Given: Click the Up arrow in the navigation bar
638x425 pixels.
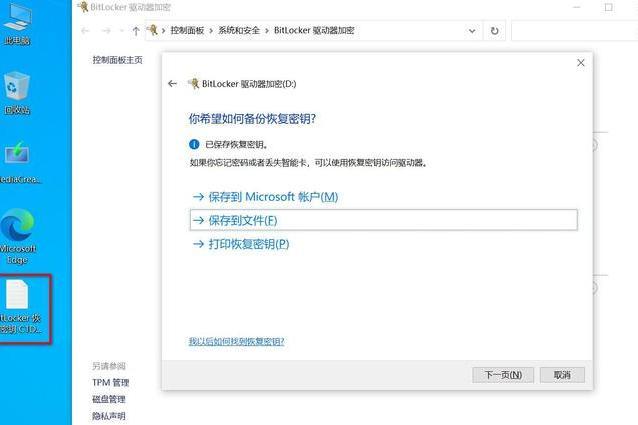Looking at the screenshot, I should pos(136,31).
